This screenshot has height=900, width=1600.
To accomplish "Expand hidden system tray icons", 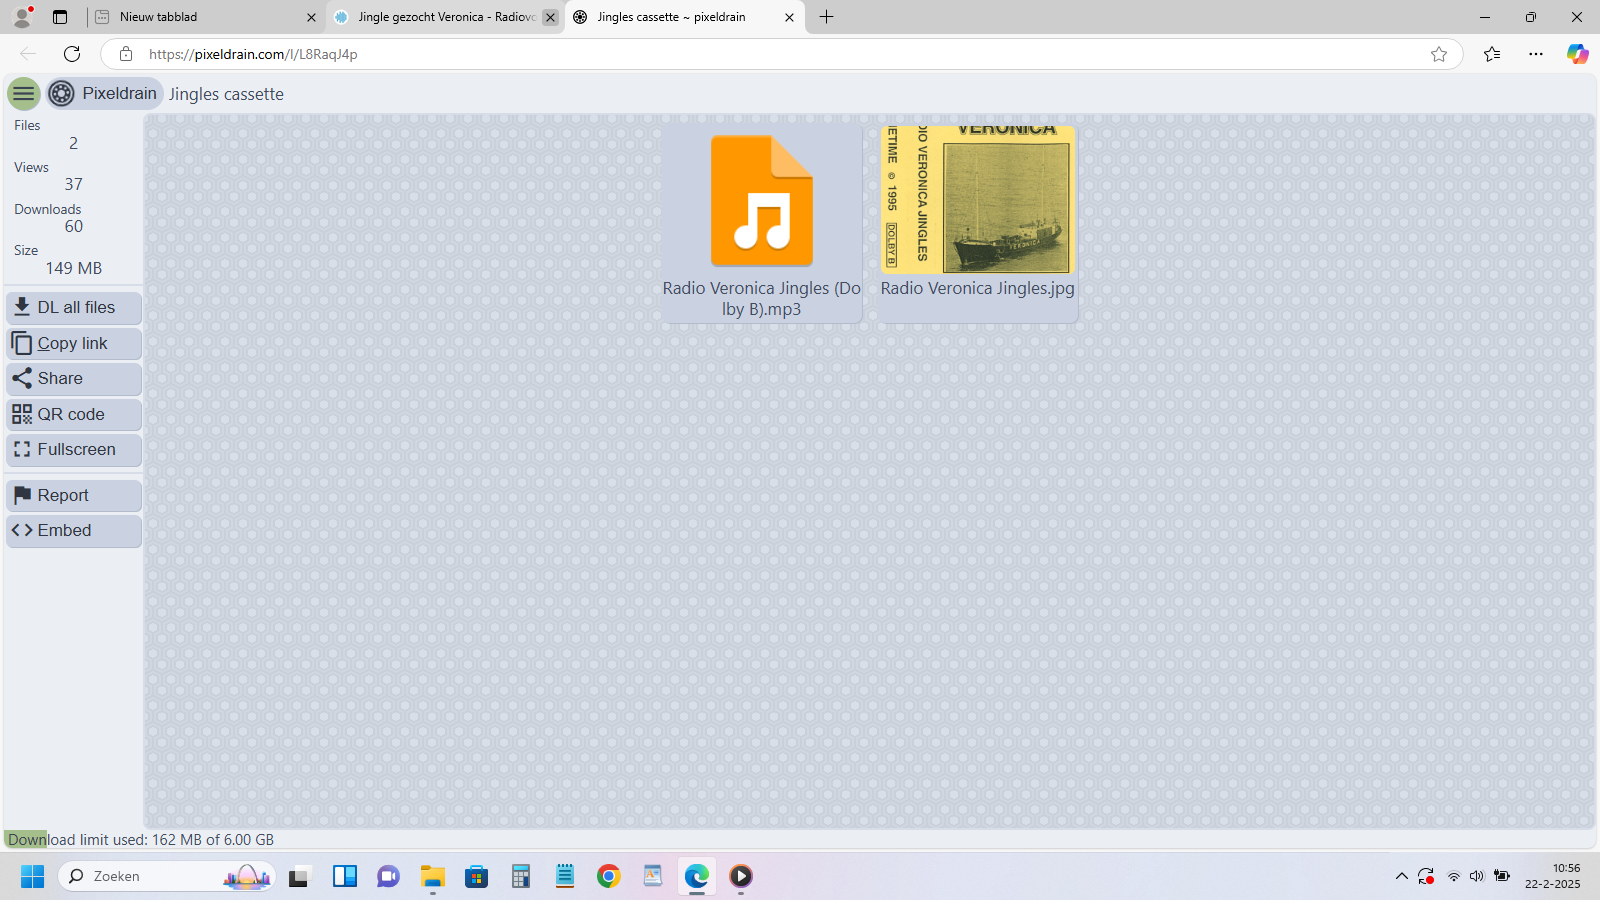I will [1401, 877].
